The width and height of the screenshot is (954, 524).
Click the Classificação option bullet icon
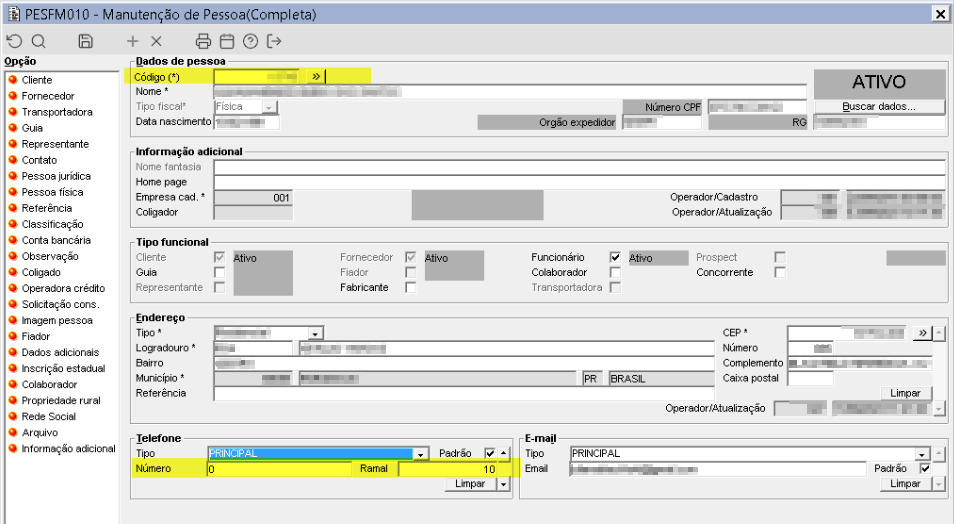(13, 224)
